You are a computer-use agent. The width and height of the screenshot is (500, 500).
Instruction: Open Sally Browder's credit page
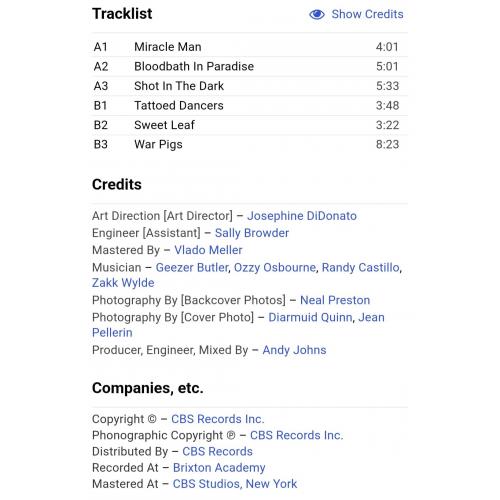pyautogui.click(x=252, y=233)
